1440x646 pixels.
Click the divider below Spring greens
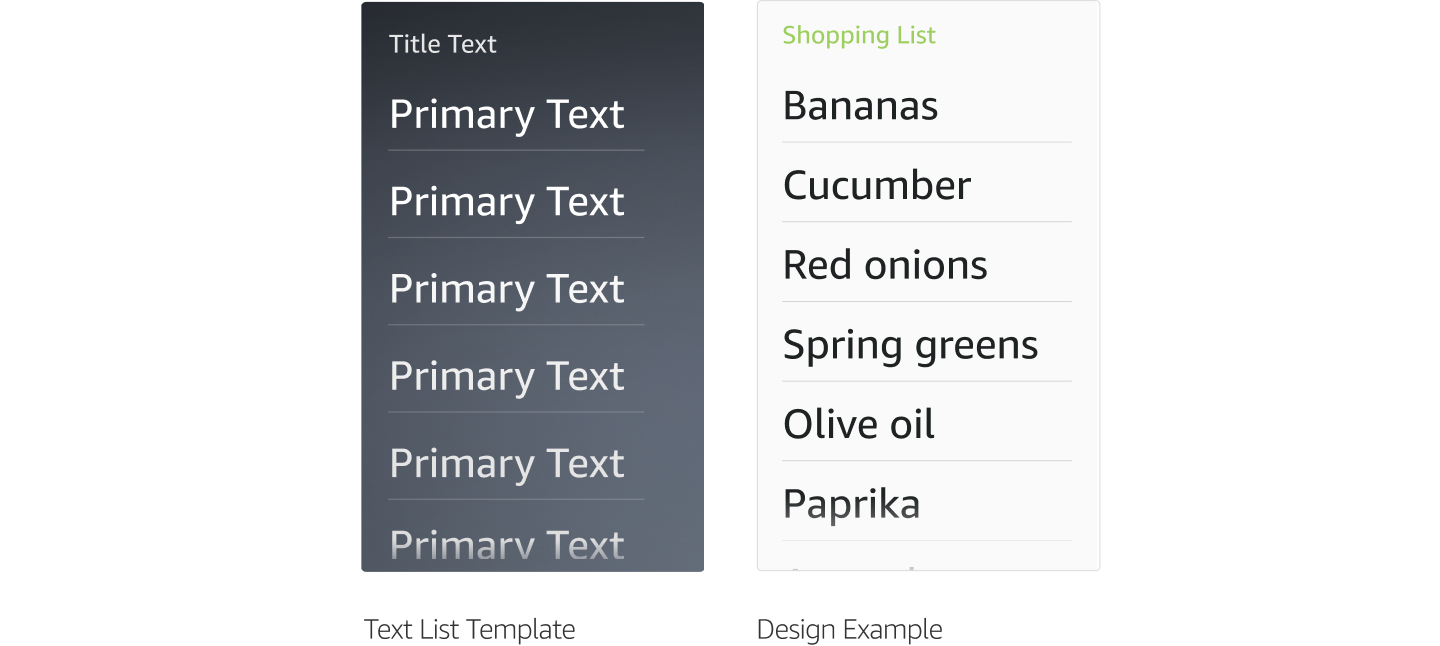point(926,381)
